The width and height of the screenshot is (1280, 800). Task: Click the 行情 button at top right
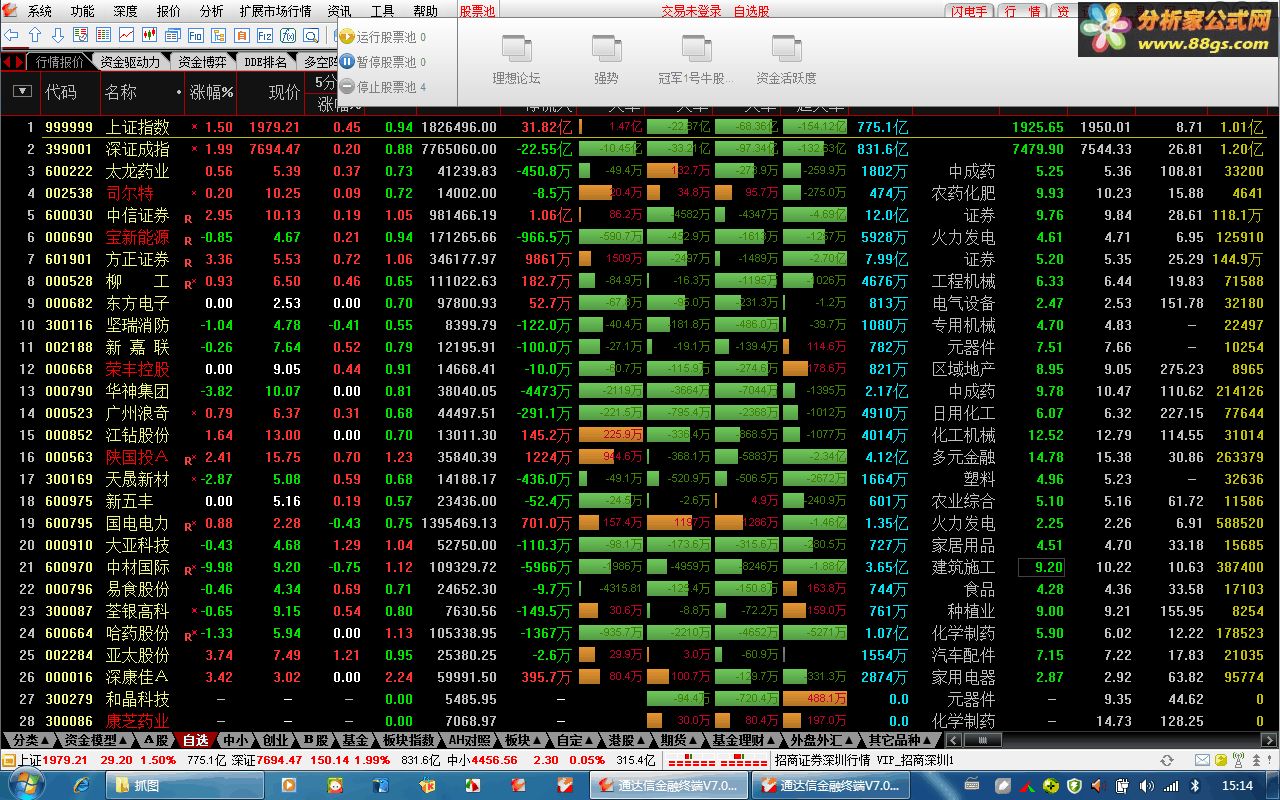click(1023, 11)
